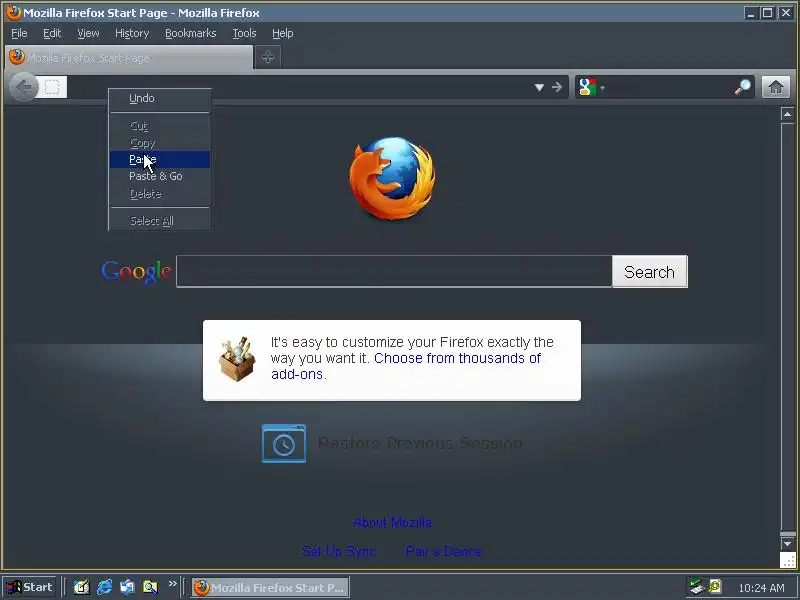800x600 pixels.
Task: Click the add-ons toolbox icon
Action: point(237,359)
